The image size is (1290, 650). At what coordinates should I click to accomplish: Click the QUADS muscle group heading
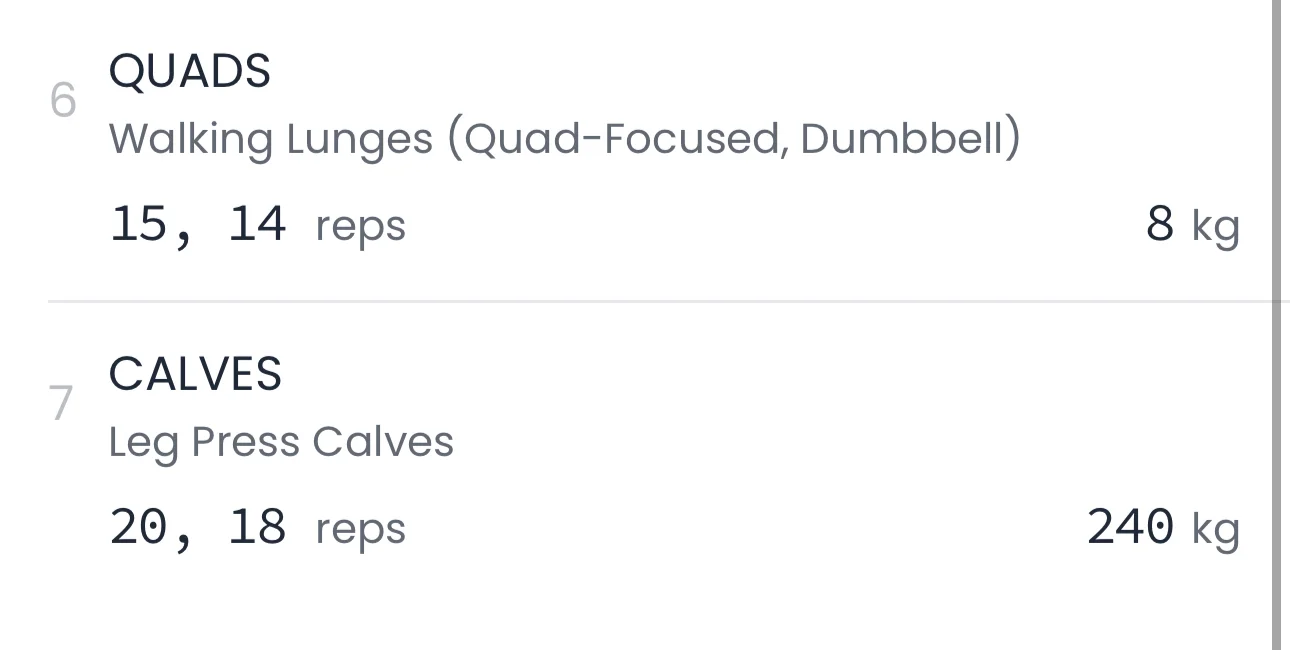pyautogui.click(x=189, y=72)
